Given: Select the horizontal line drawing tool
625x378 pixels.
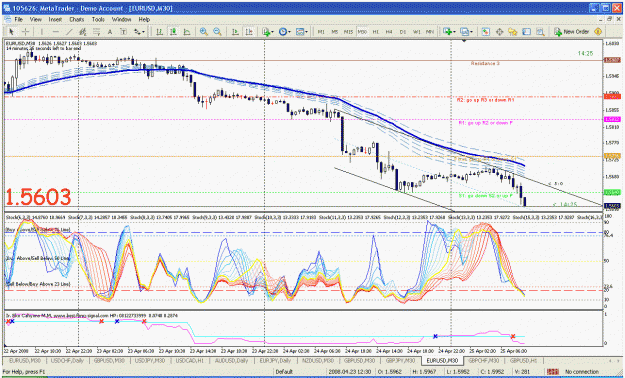Looking at the screenshot, I should [55, 32].
